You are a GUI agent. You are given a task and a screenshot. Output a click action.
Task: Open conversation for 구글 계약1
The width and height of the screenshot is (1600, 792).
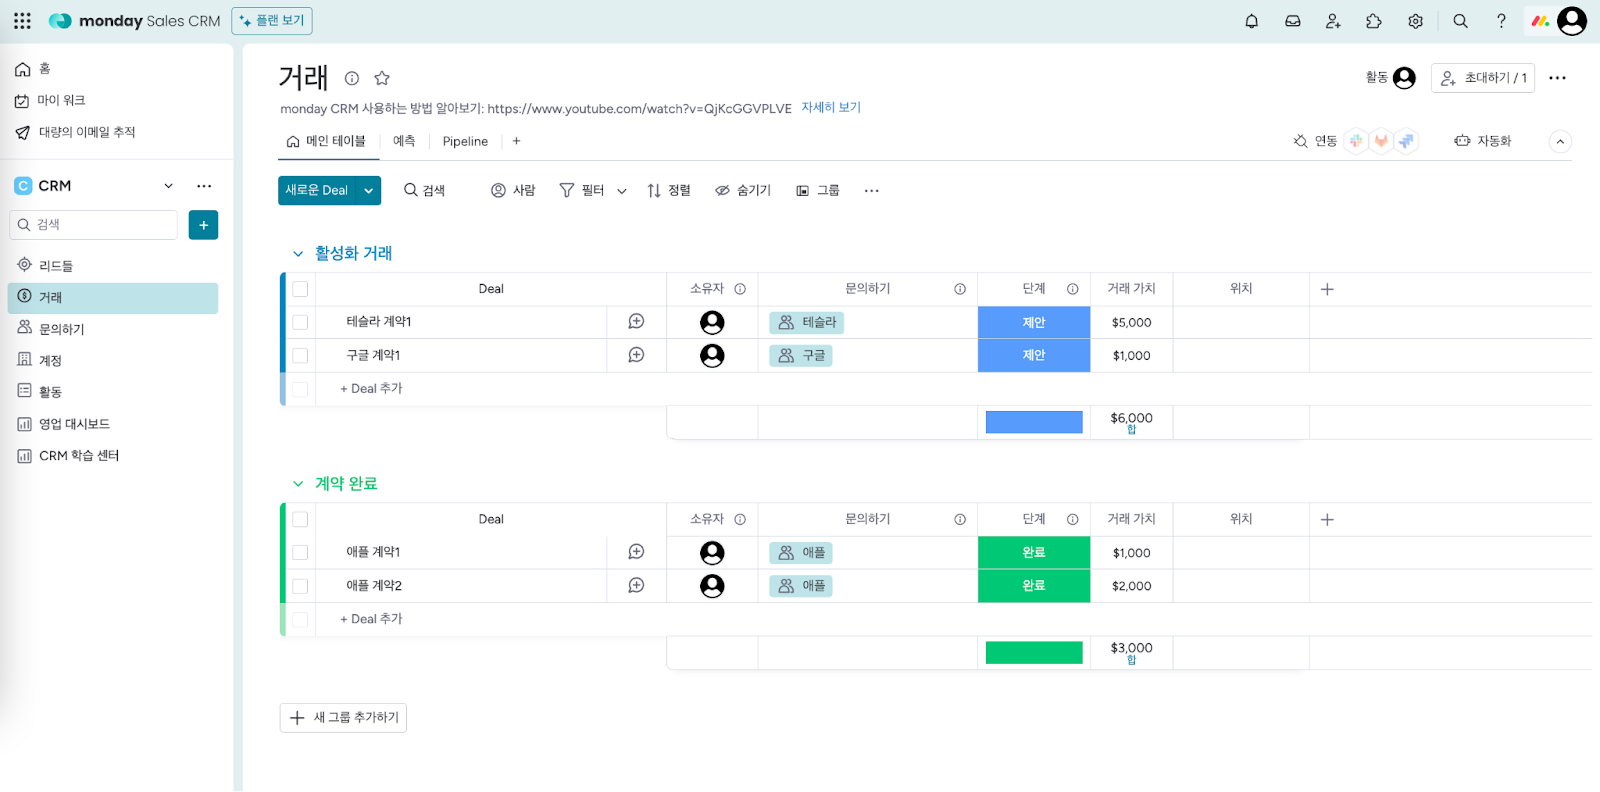pyautogui.click(x=636, y=355)
